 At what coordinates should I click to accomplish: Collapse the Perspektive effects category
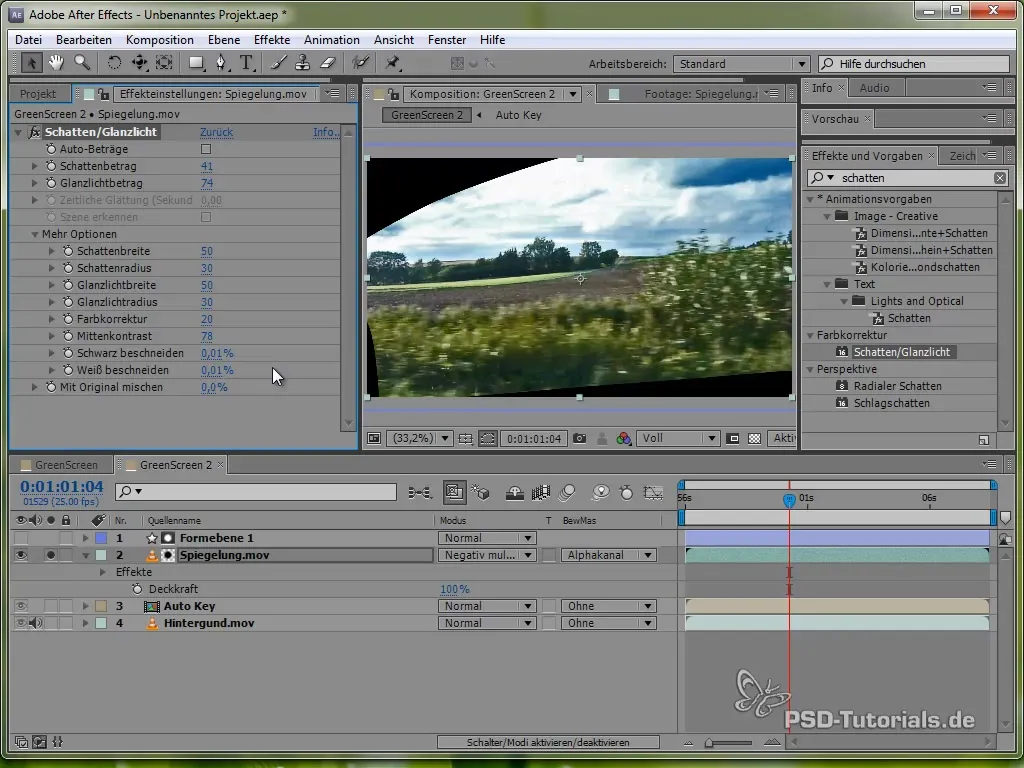coord(810,369)
